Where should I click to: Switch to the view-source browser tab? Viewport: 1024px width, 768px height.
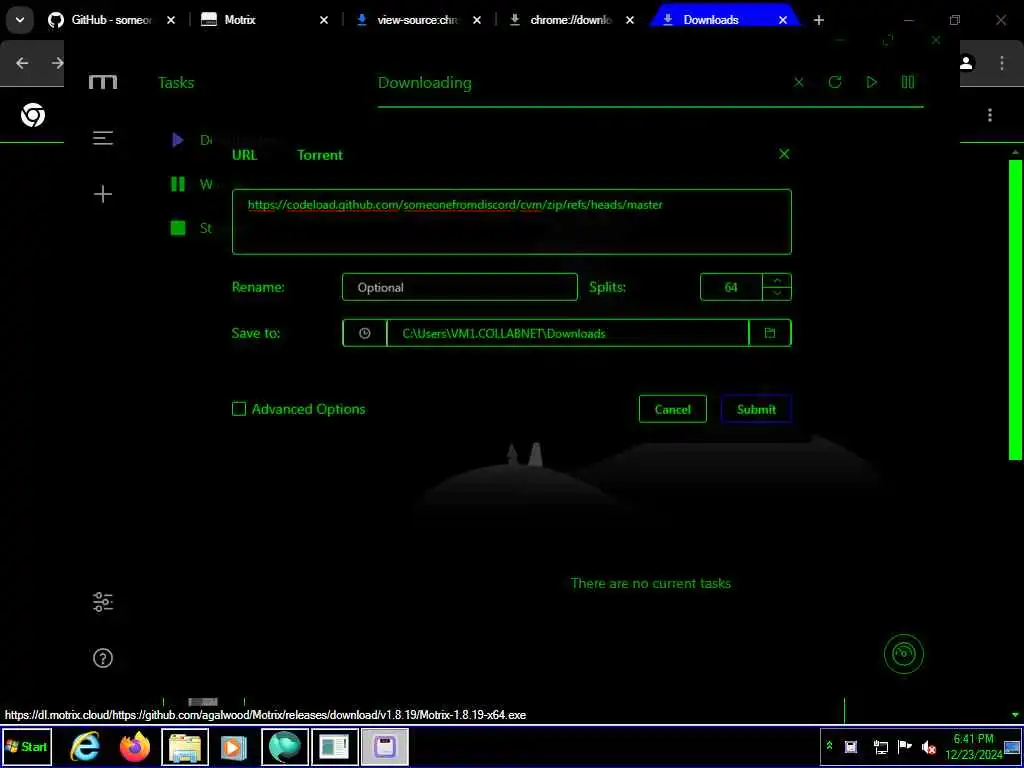418,20
